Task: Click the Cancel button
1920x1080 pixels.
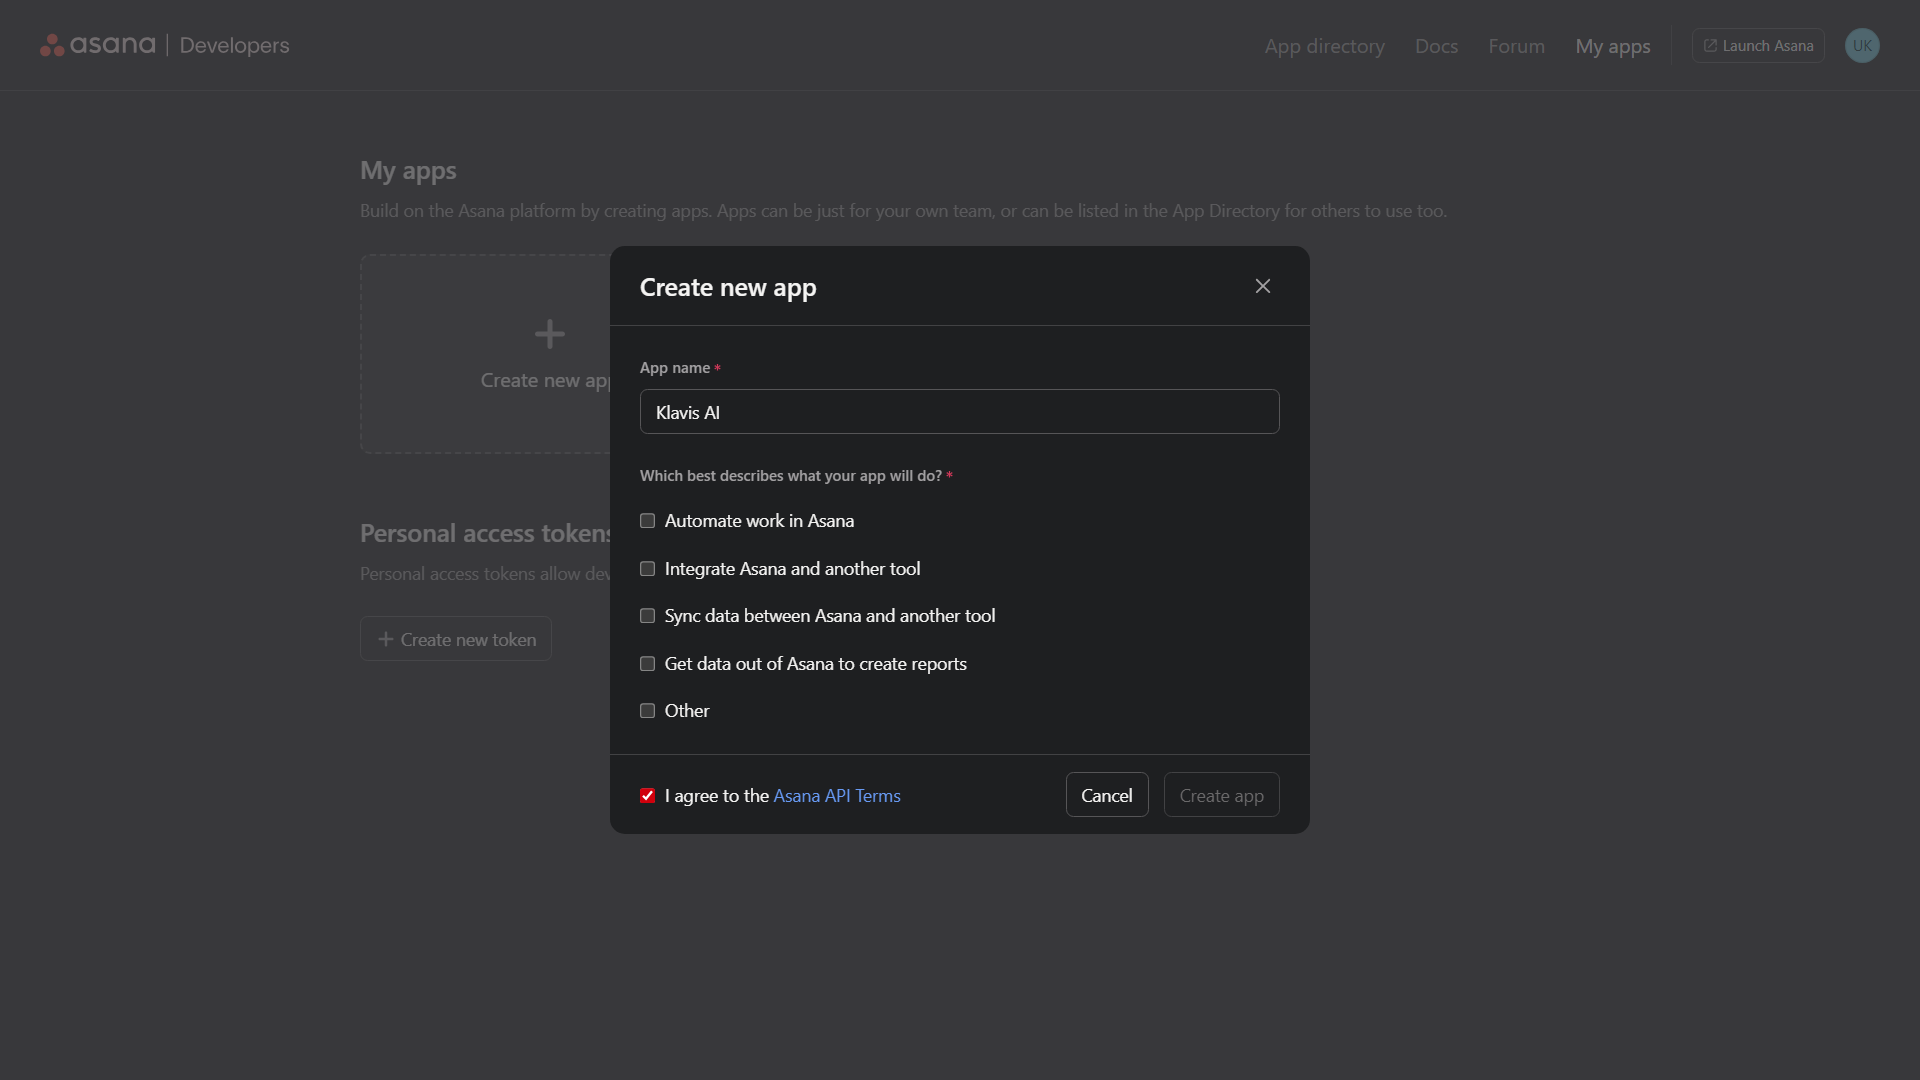Action: 1107,795
